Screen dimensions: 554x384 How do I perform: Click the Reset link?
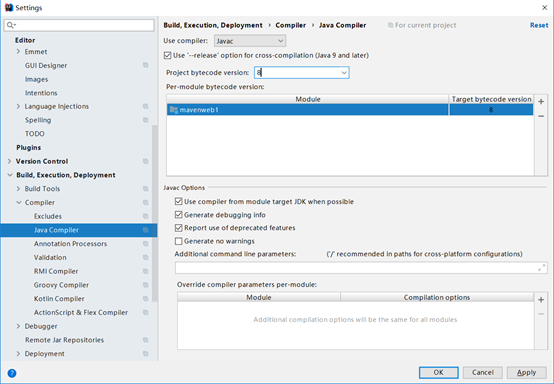[539, 25]
